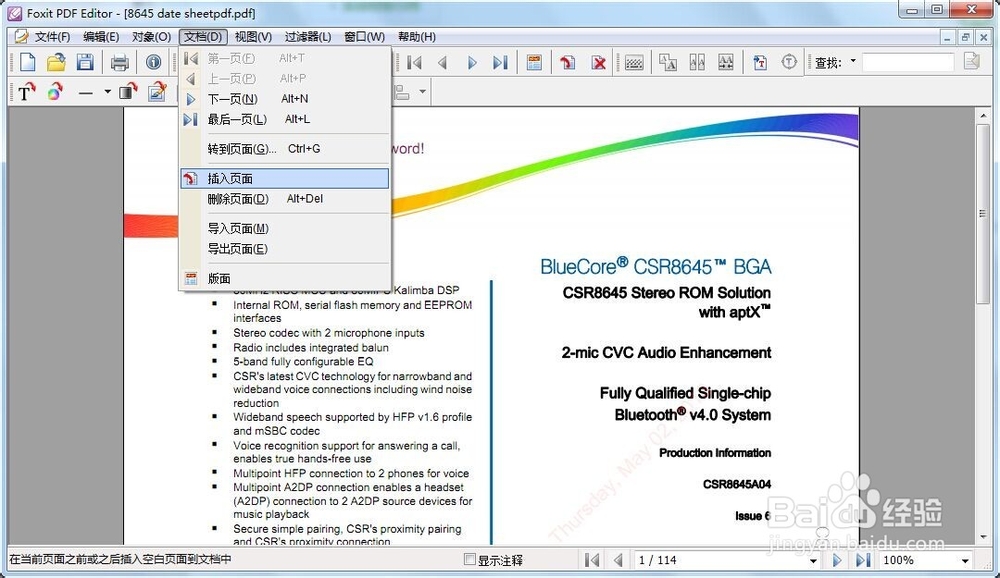1000x578 pixels.
Task: Click the inner document restore button
Action: (x=966, y=38)
